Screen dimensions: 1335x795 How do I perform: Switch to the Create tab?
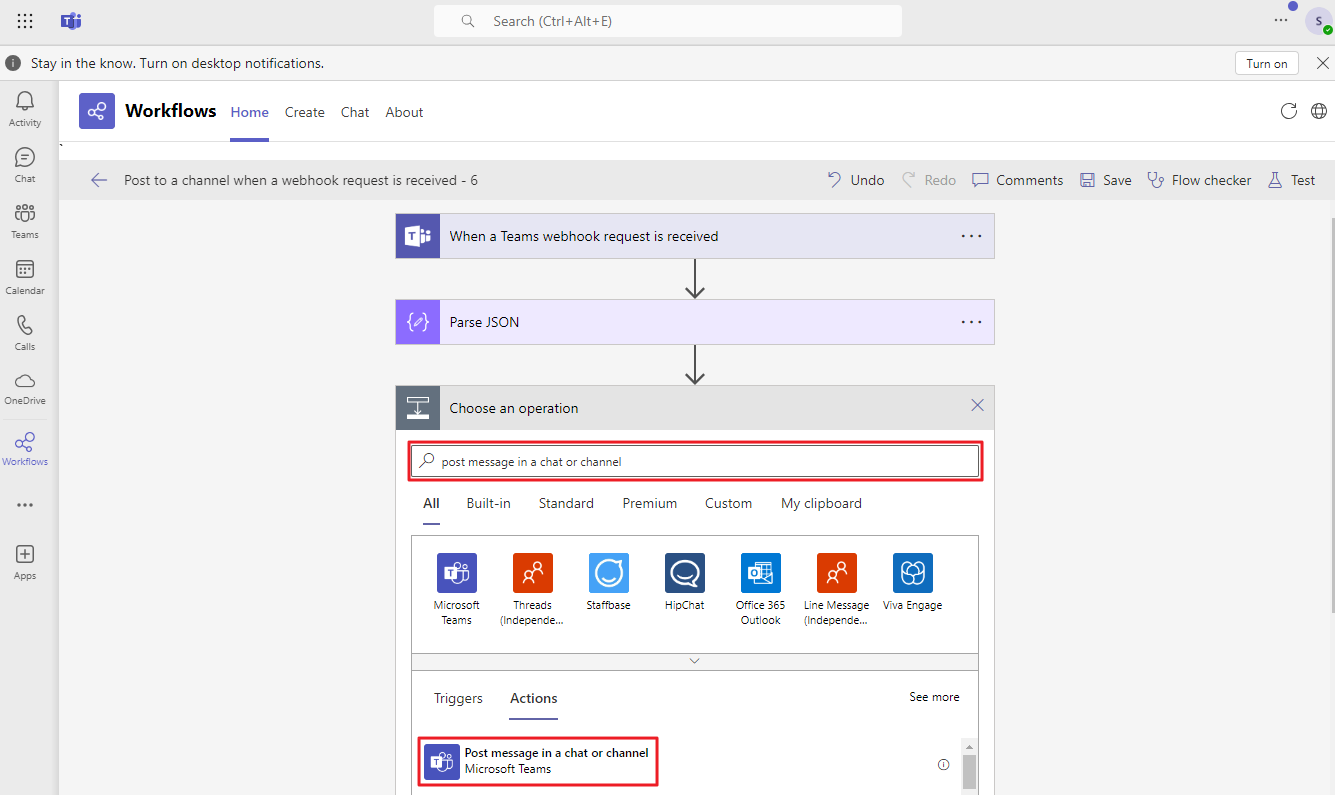304,112
